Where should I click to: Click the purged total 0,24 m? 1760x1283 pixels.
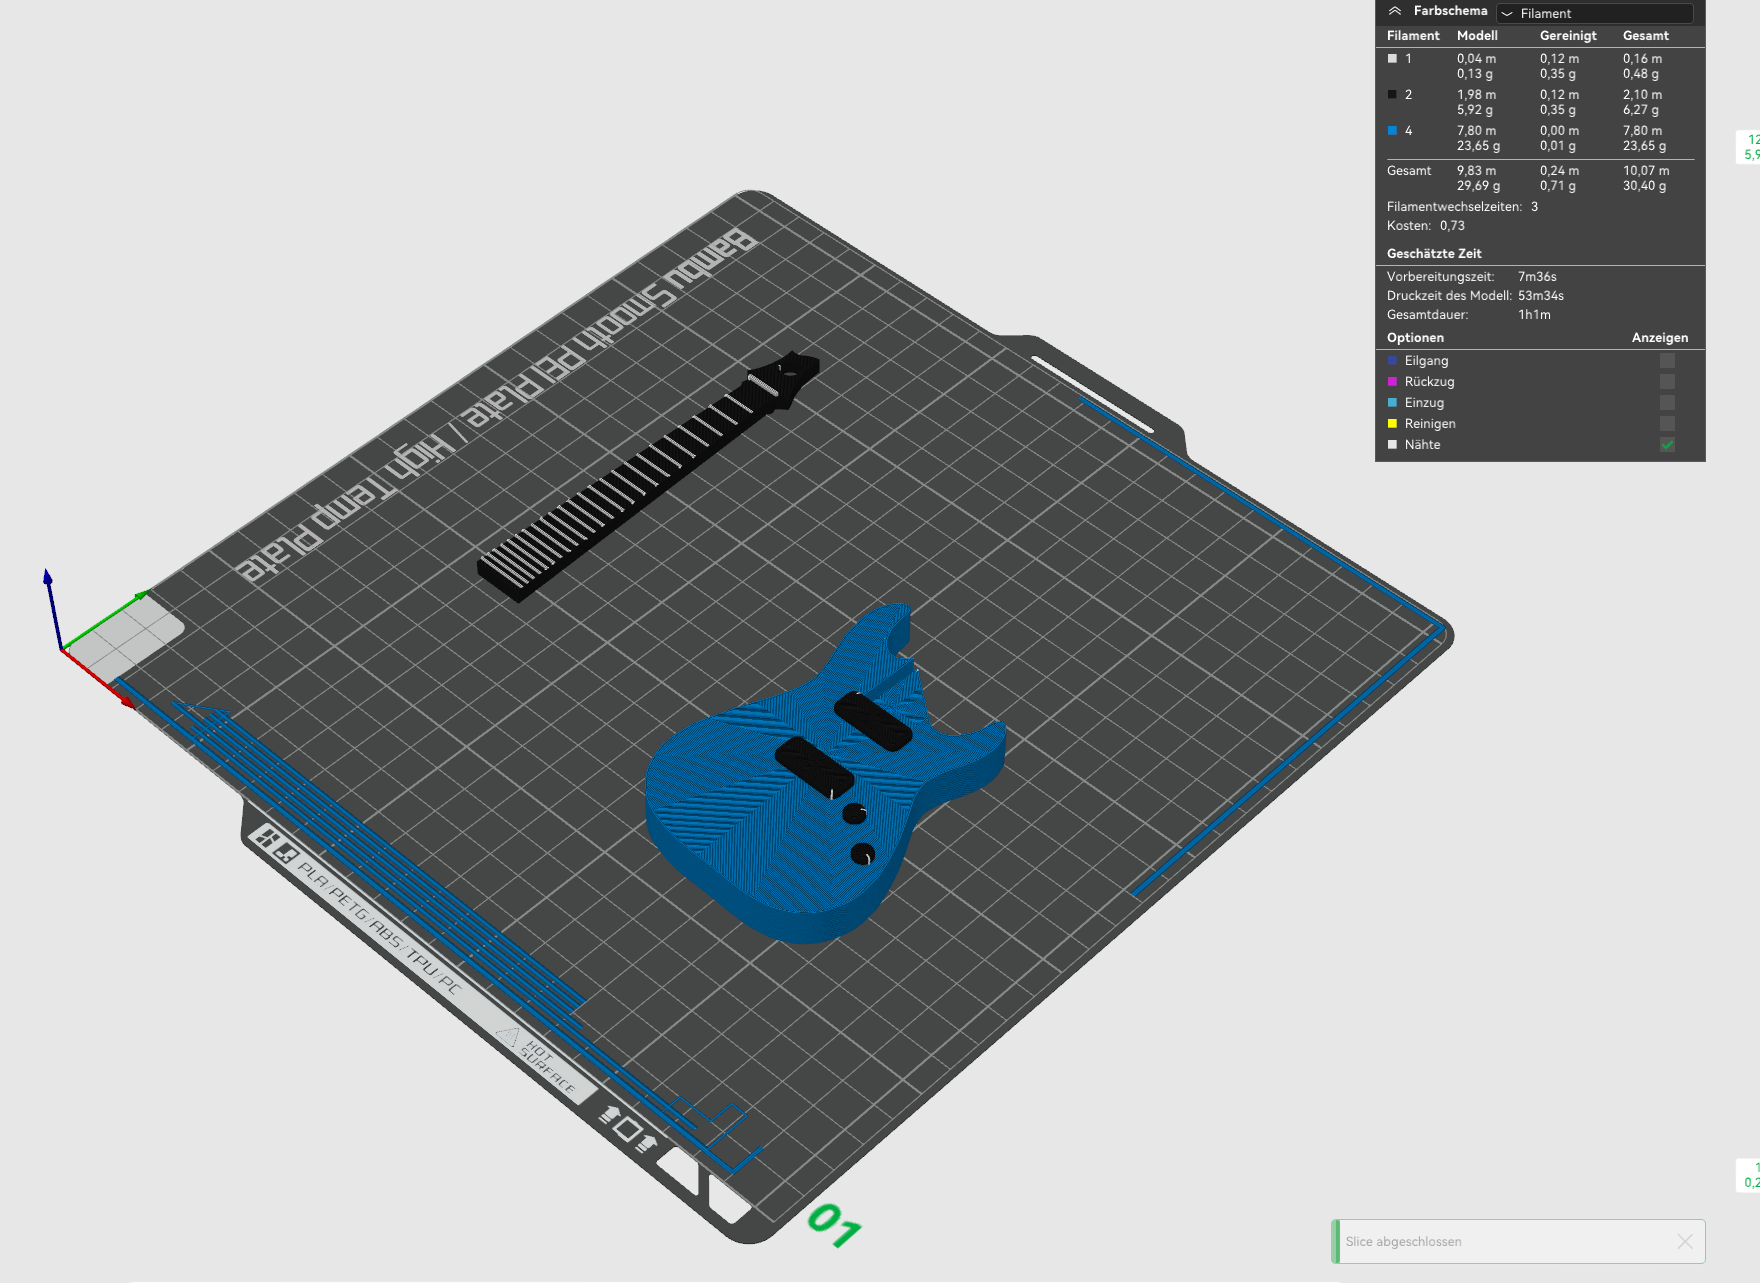click(1559, 171)
